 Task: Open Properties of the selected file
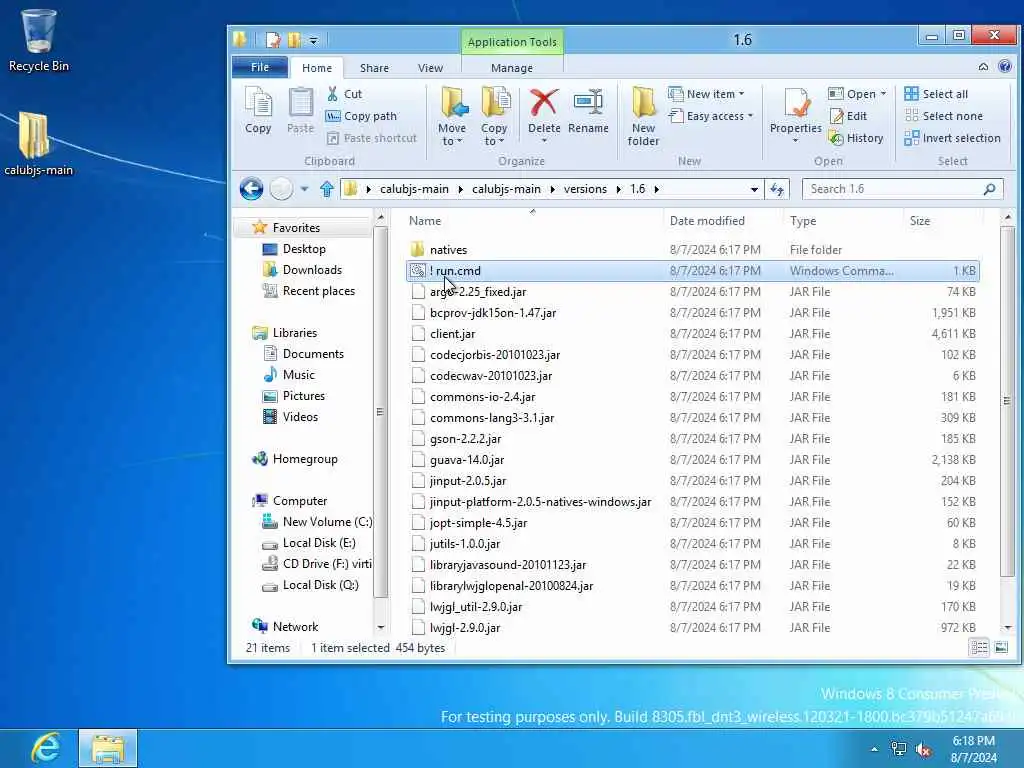pos(795,110)
